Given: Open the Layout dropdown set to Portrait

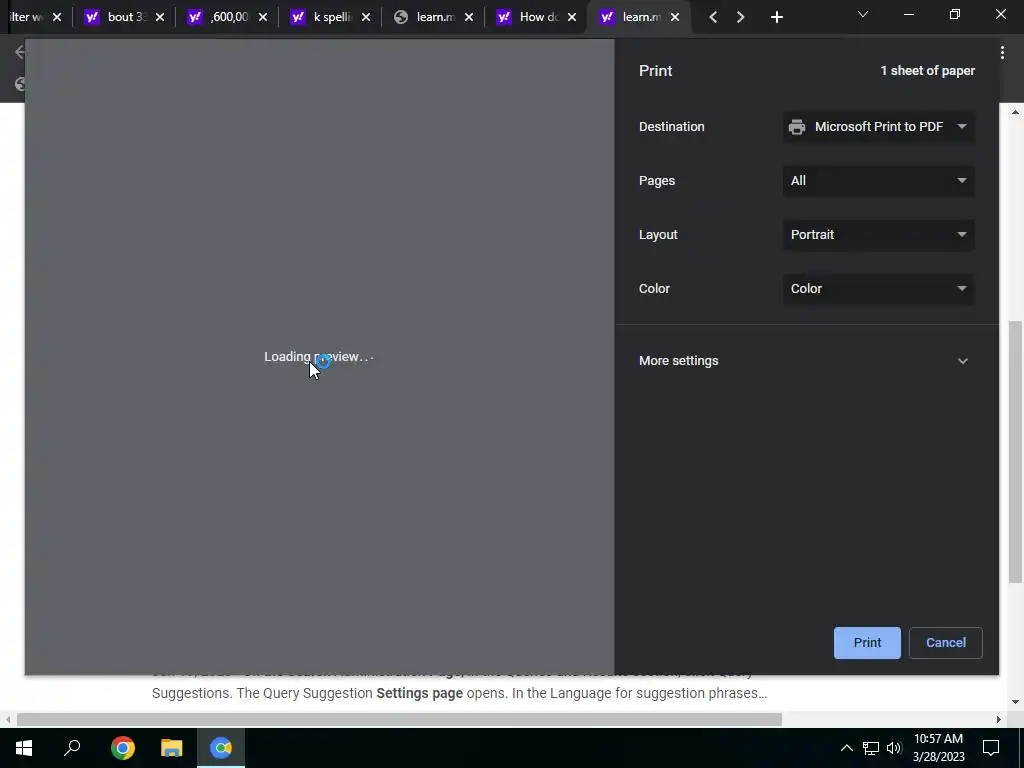Looking at the screenshot, I should 878,234.
